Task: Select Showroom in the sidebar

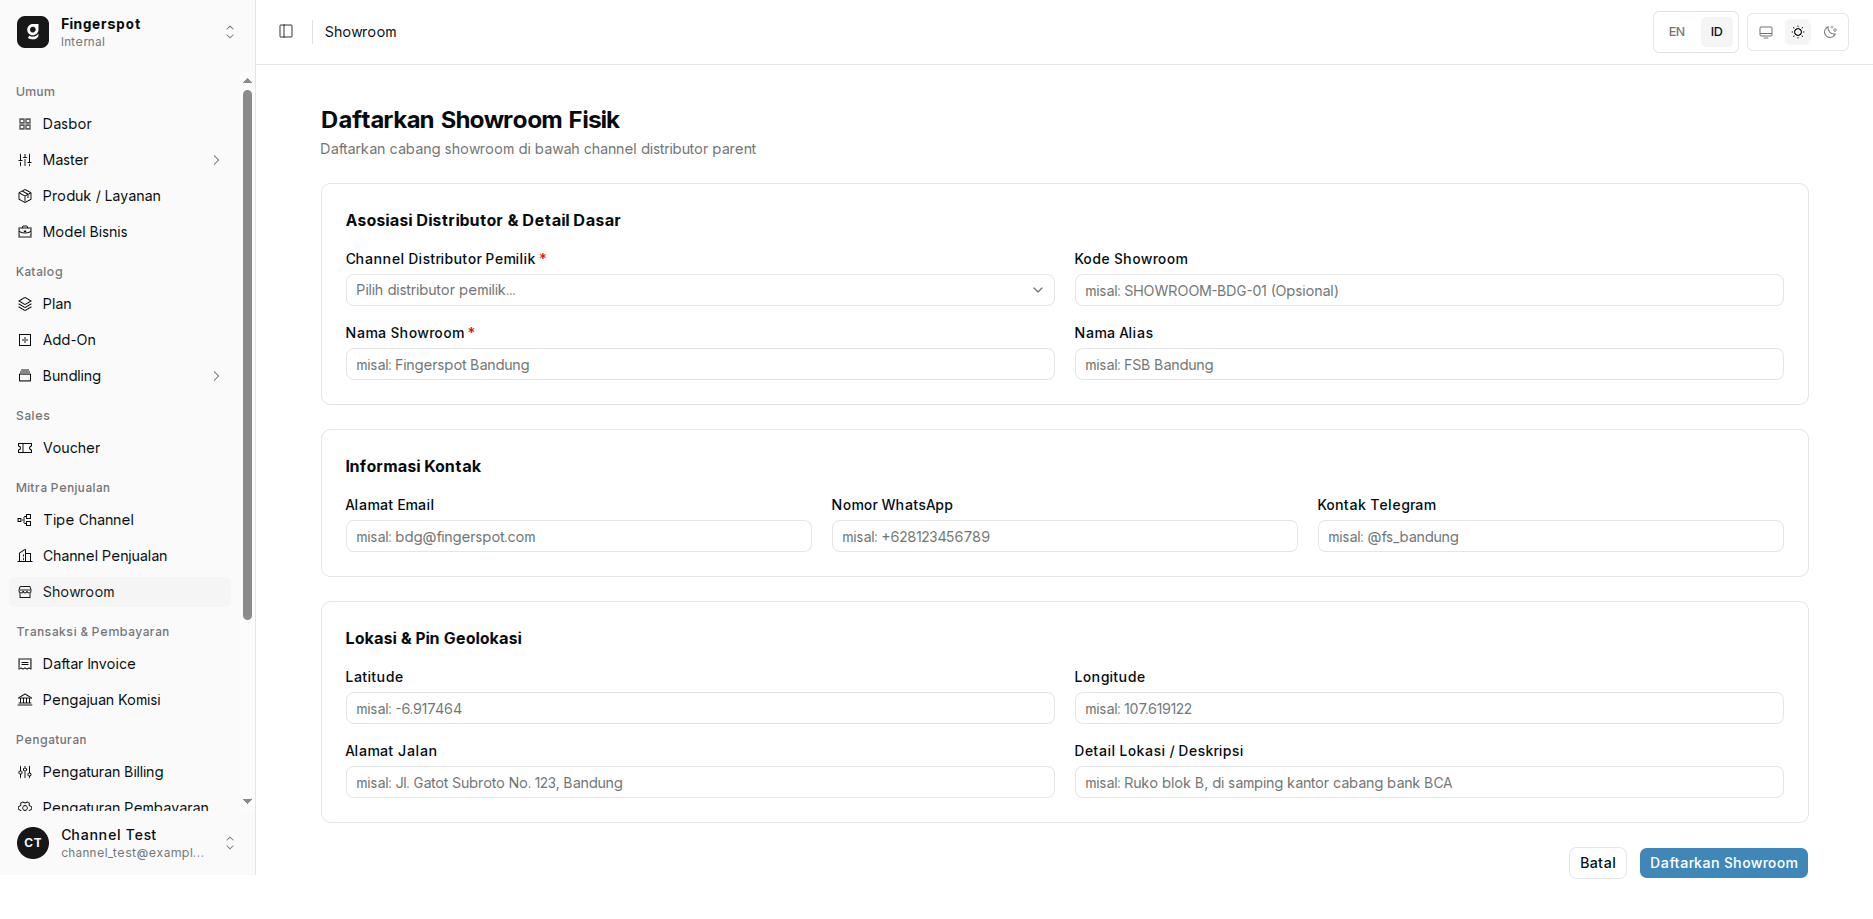Action: click(x=120, y=592)
